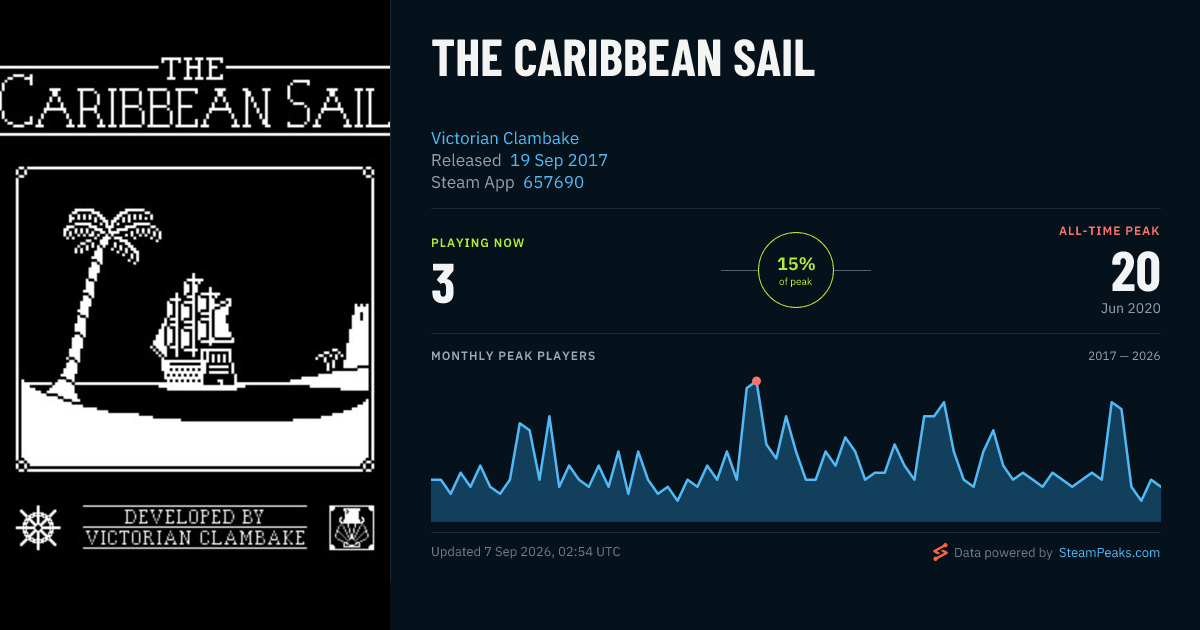1200x630 pixels.
Task: Open the Victorian Clambake developer link
Action: [x=505, y=138]
